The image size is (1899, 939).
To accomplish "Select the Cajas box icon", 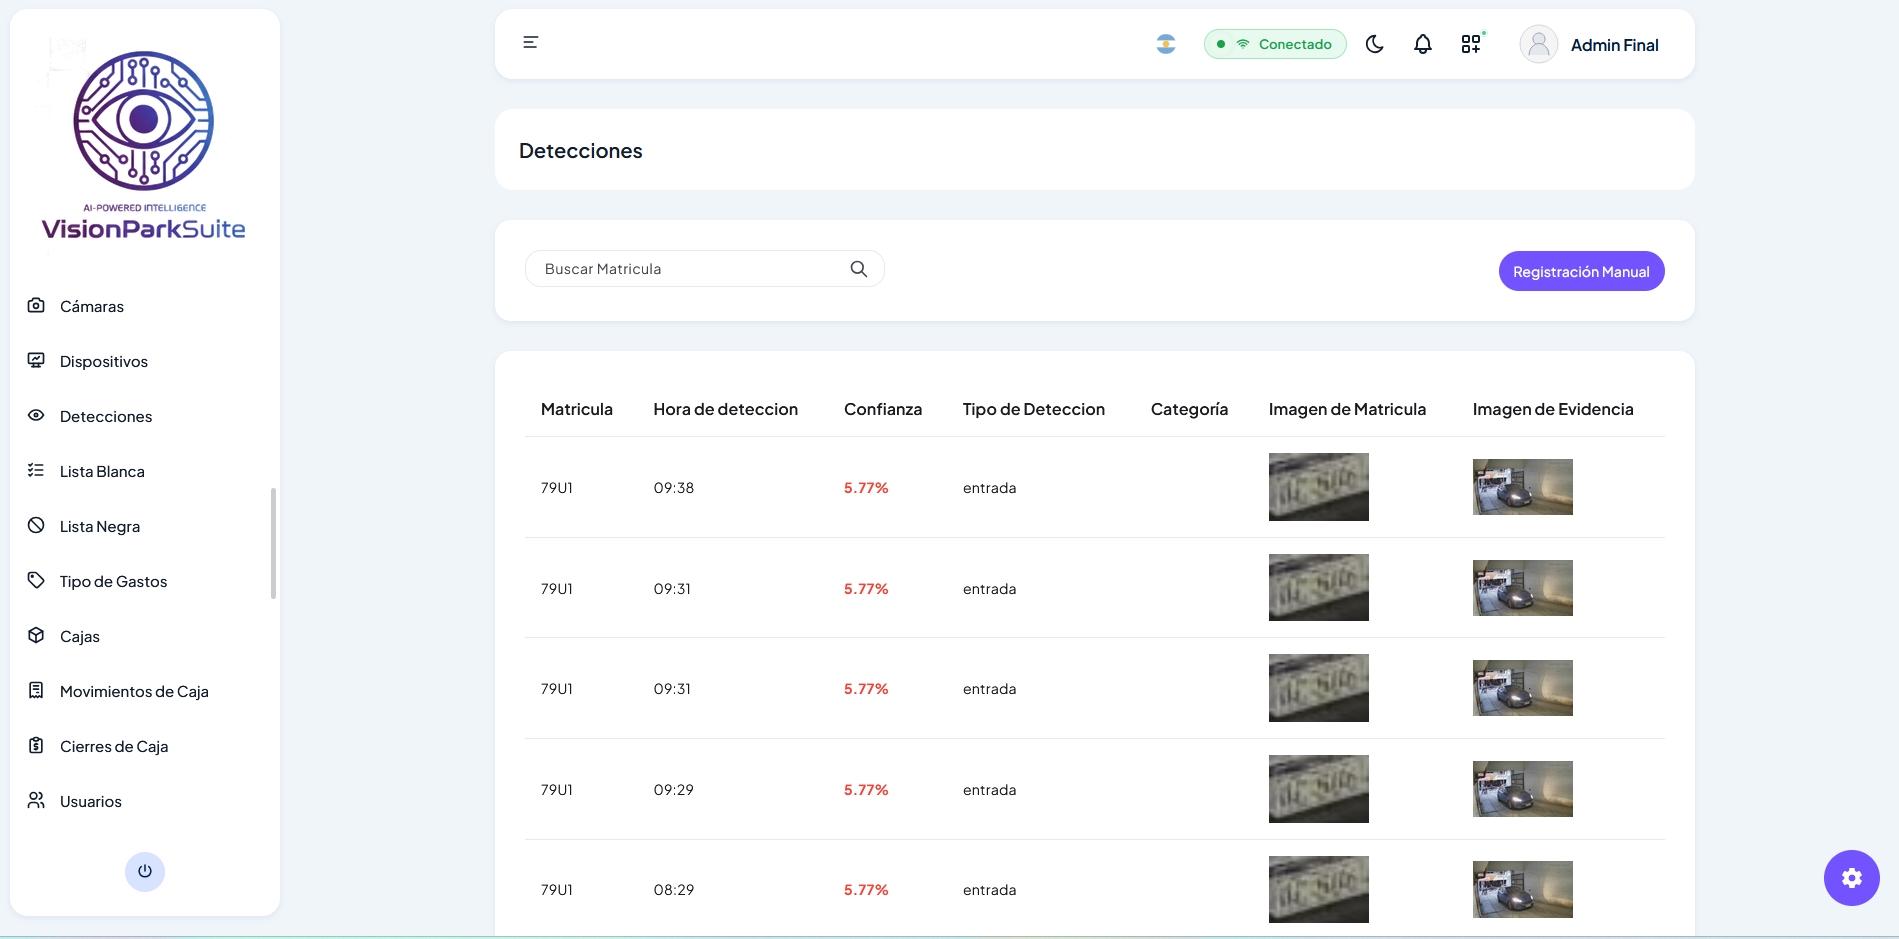I will pos(36,636).
